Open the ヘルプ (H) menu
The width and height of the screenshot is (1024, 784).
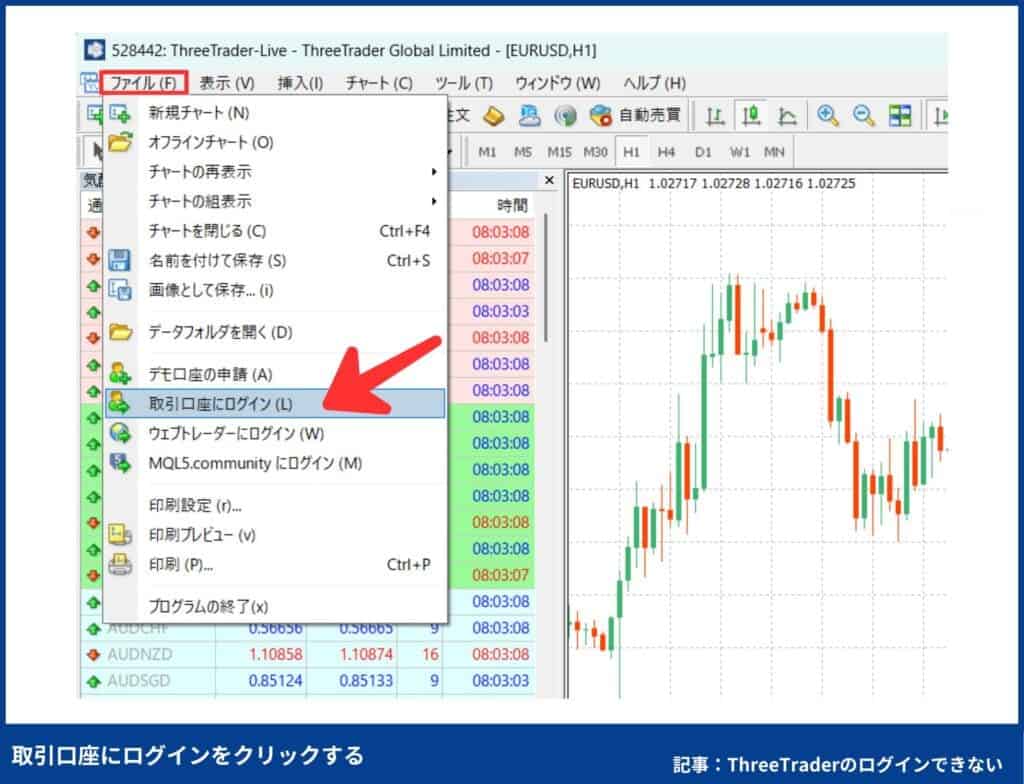pyautogui.click(x=654, y=83)
